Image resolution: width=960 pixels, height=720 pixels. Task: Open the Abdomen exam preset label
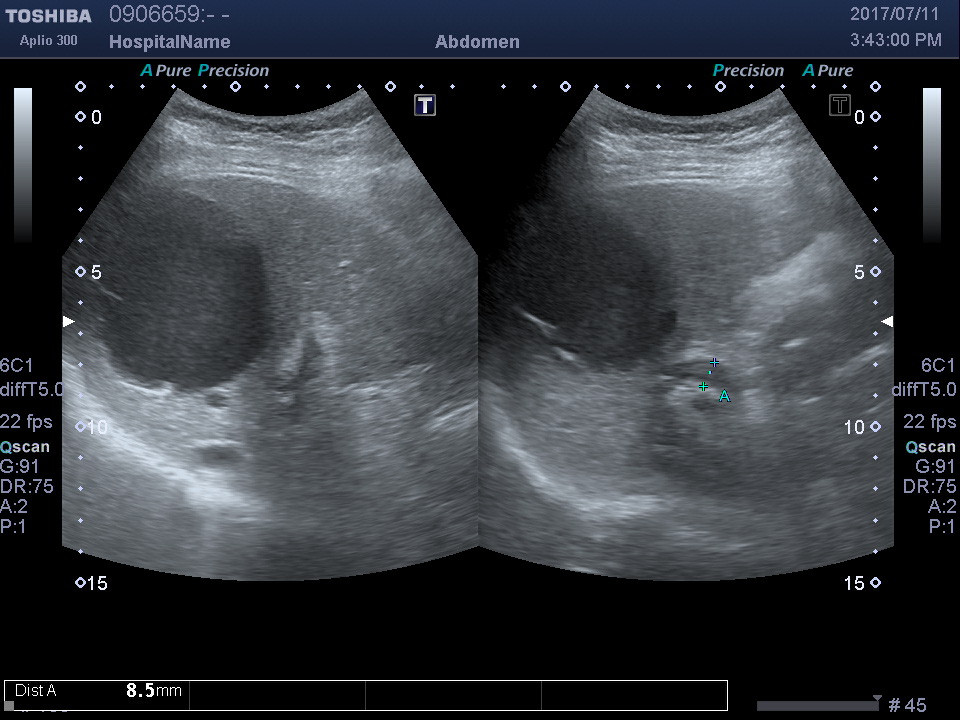click(x=477, y=42)
